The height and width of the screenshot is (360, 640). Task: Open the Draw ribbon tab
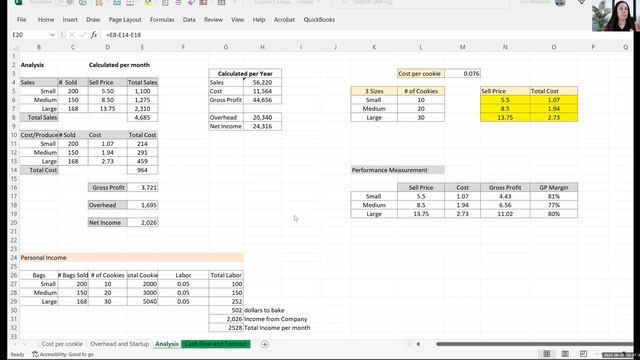pos(93,20)
